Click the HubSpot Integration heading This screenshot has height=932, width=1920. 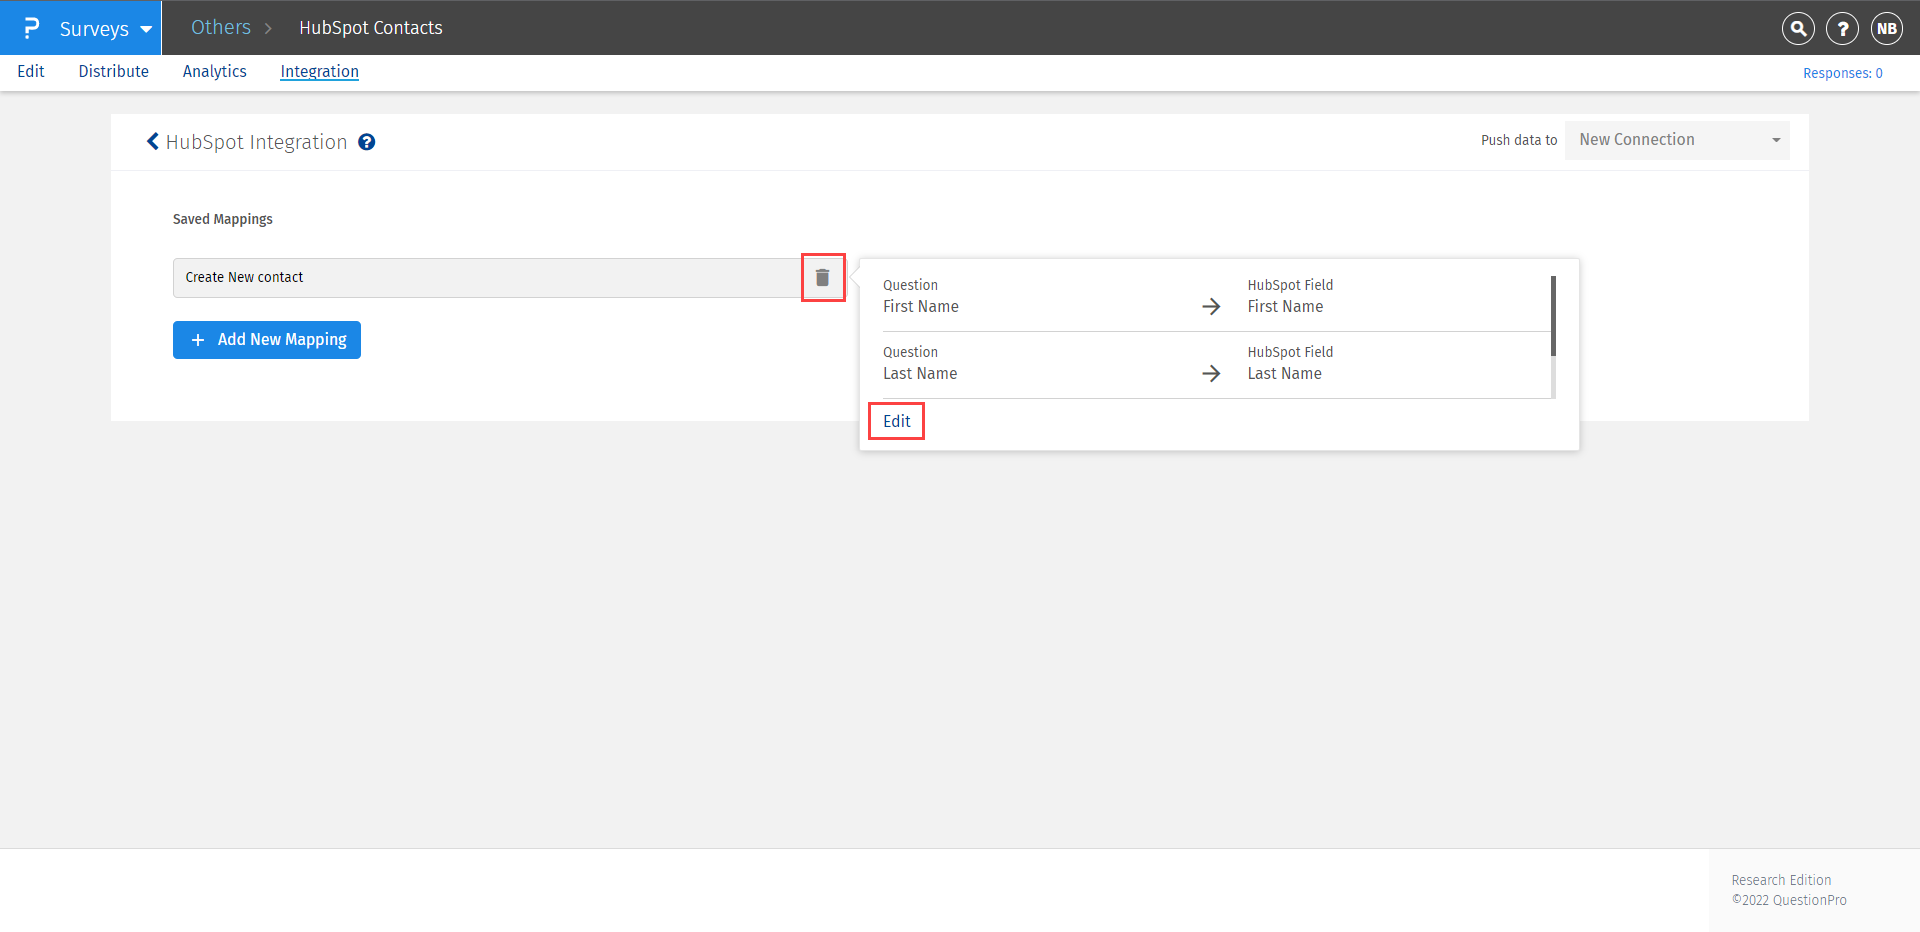(x=257, y=142)
